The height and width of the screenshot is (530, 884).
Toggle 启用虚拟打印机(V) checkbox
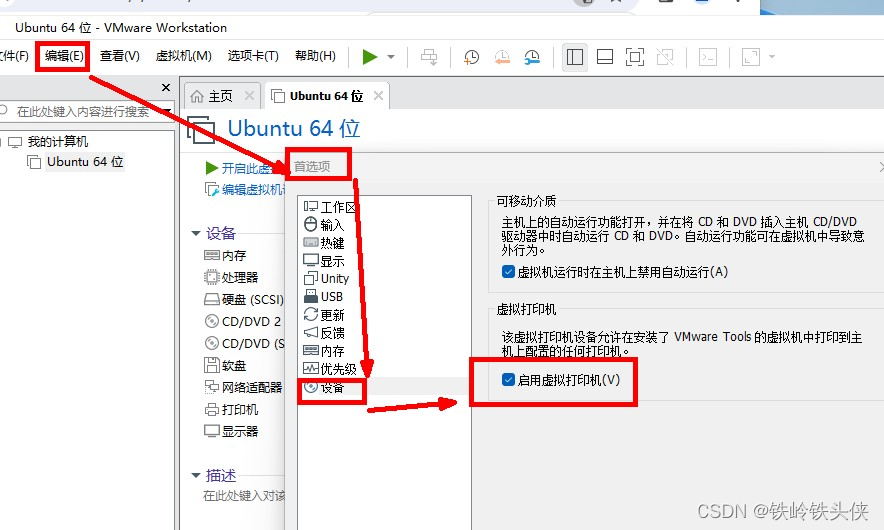pyautogui.click(x=508, y=379)
